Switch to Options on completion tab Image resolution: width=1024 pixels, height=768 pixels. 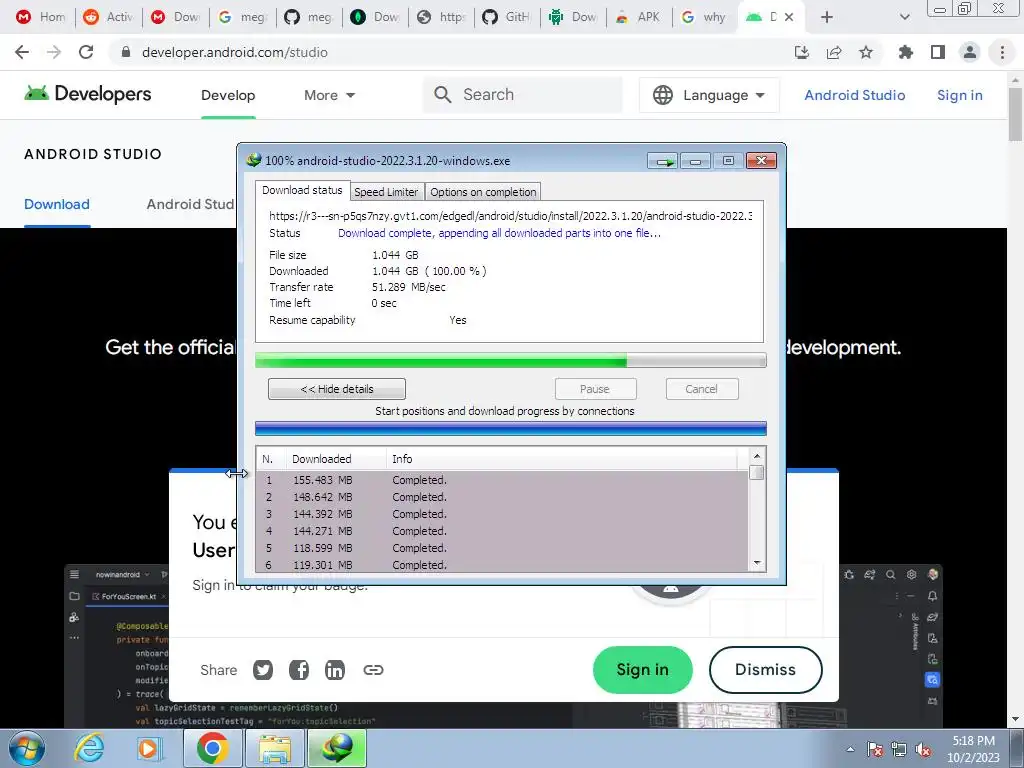click(x=483, y=192)
